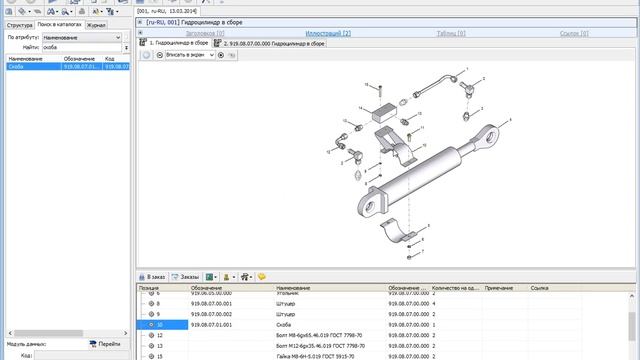Select the '919.08.07.00.002' Штуцер row
This screenshot has height=360, width=640.
(359, 314)
